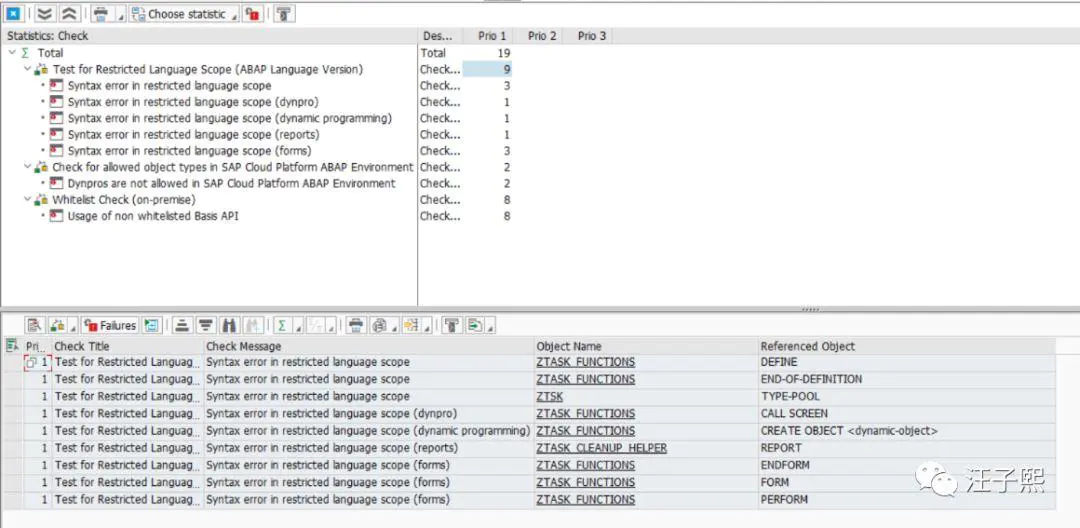
Task: Open the Choose statistic dropdown
Action: [184, 14]
